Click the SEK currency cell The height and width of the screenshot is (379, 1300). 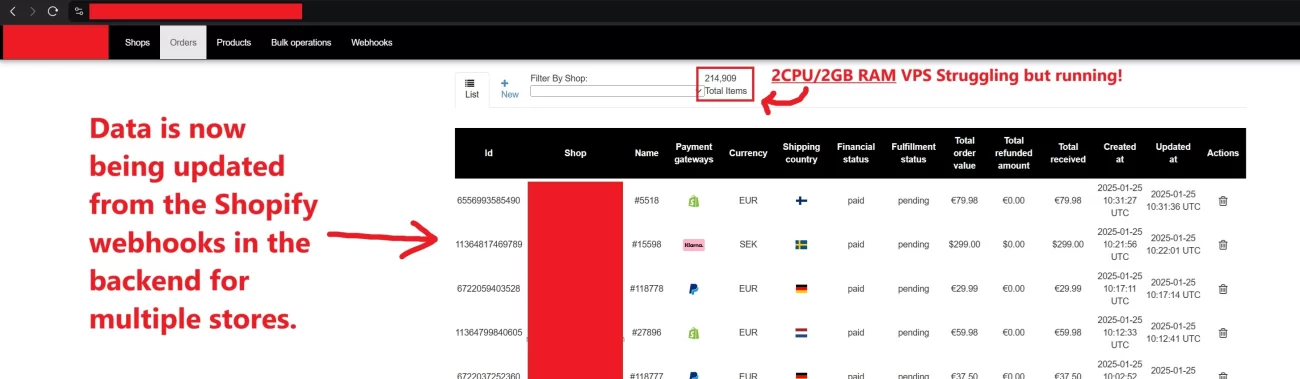748,244
